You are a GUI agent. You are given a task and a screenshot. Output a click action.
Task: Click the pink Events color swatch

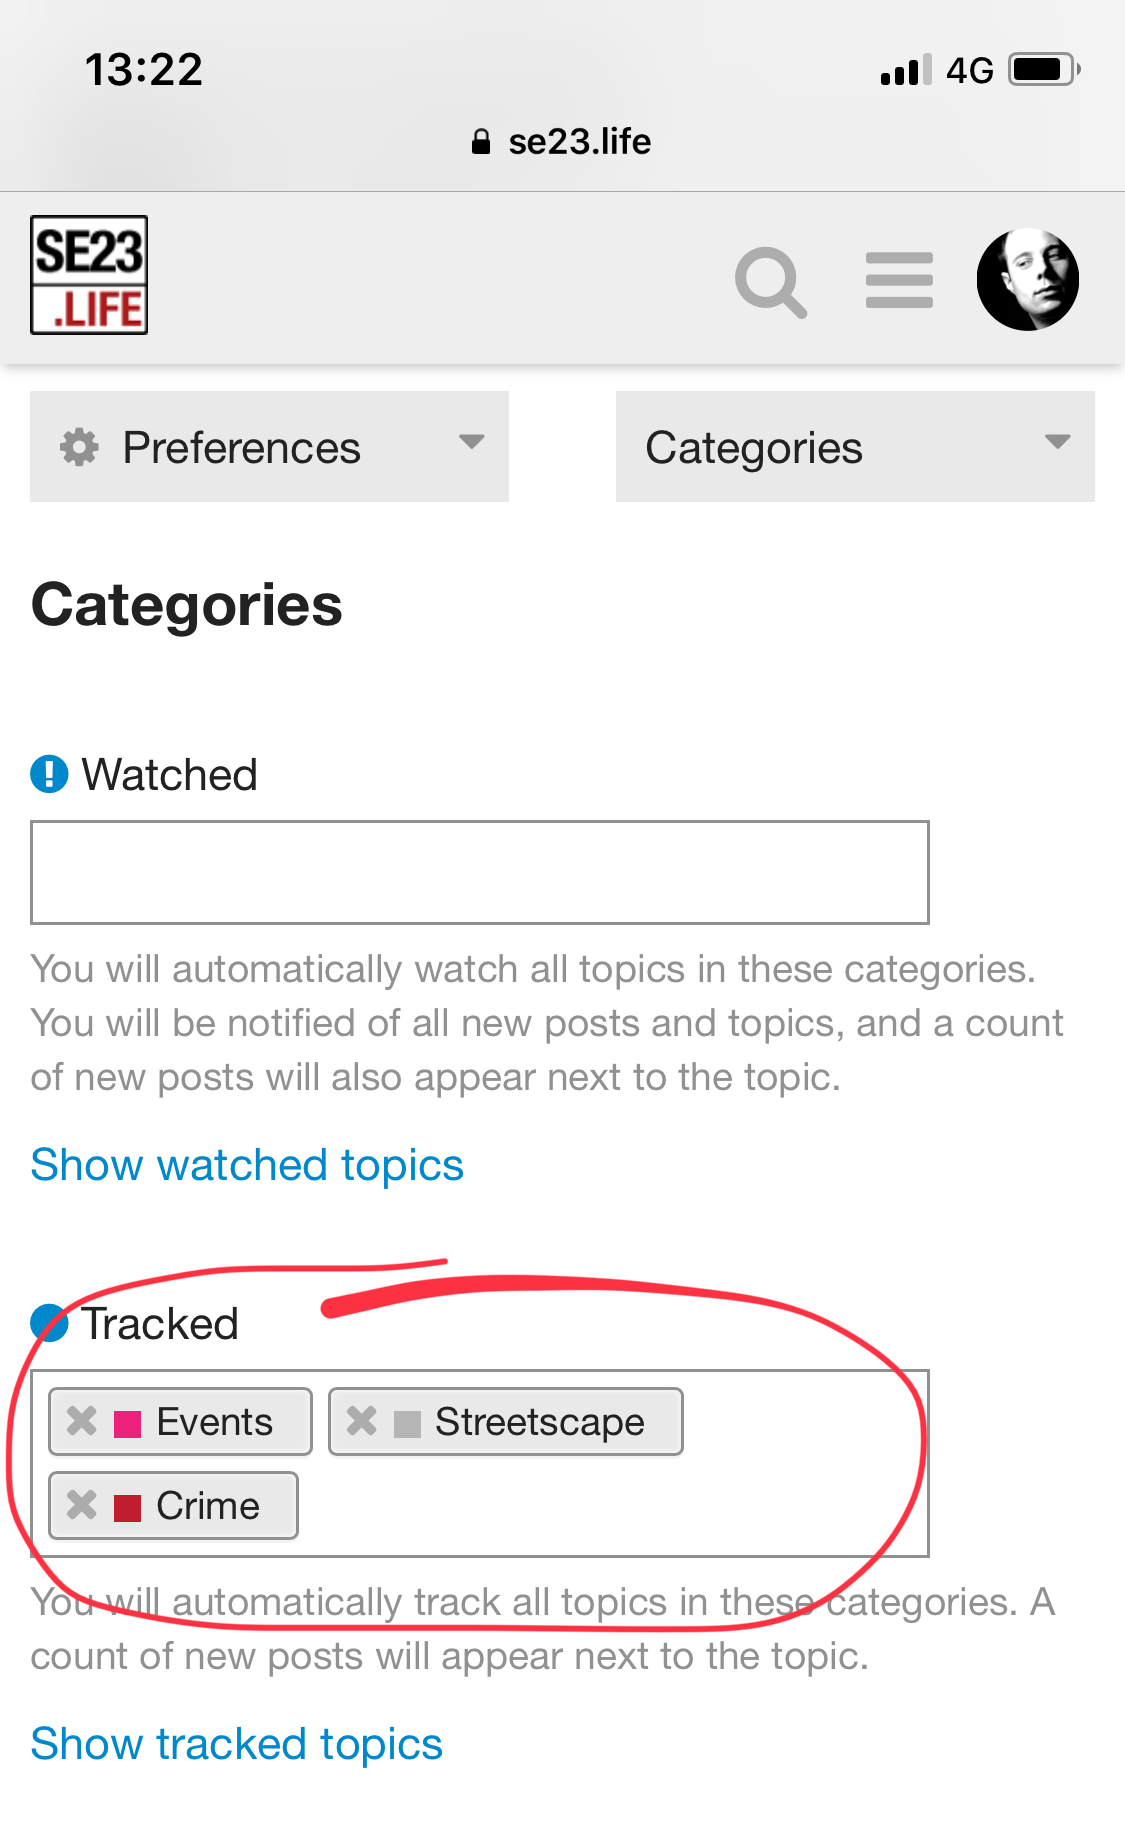[128, 1423]
